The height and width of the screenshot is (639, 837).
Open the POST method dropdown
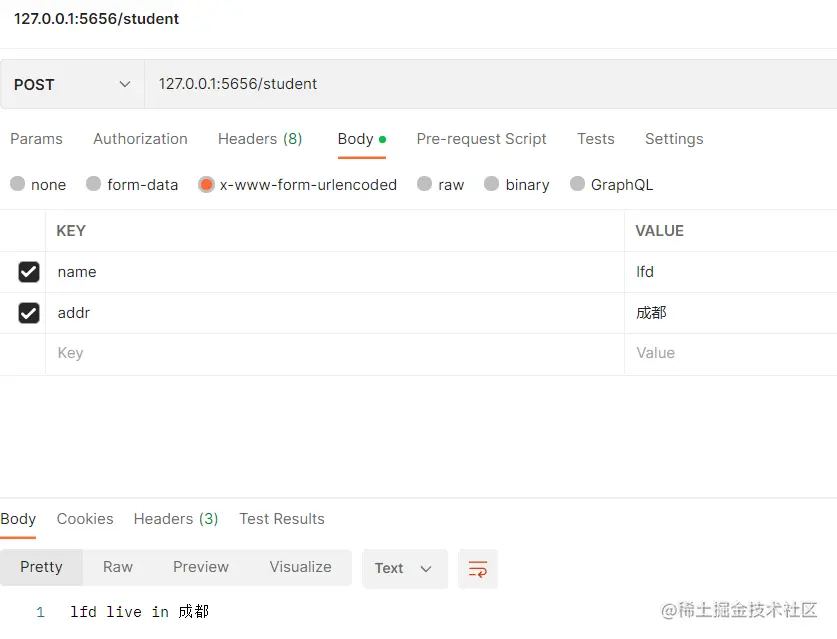tap(72, 84)
